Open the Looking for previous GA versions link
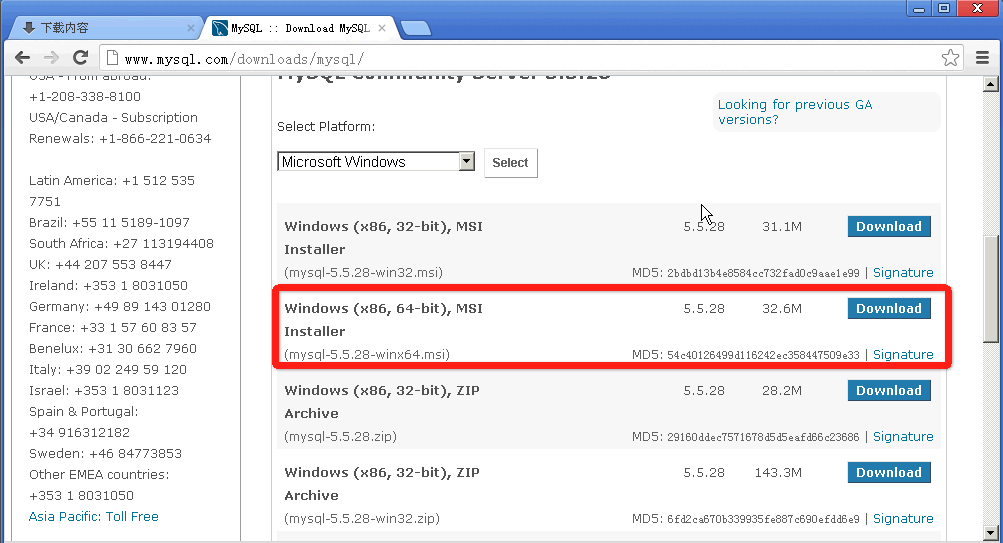 (x=795, y=112)
